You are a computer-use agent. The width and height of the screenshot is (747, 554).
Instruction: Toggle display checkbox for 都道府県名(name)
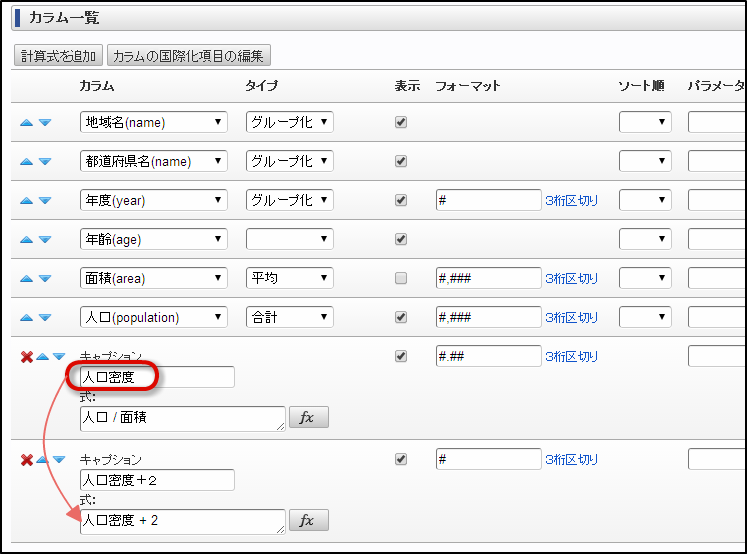[401, 161]
